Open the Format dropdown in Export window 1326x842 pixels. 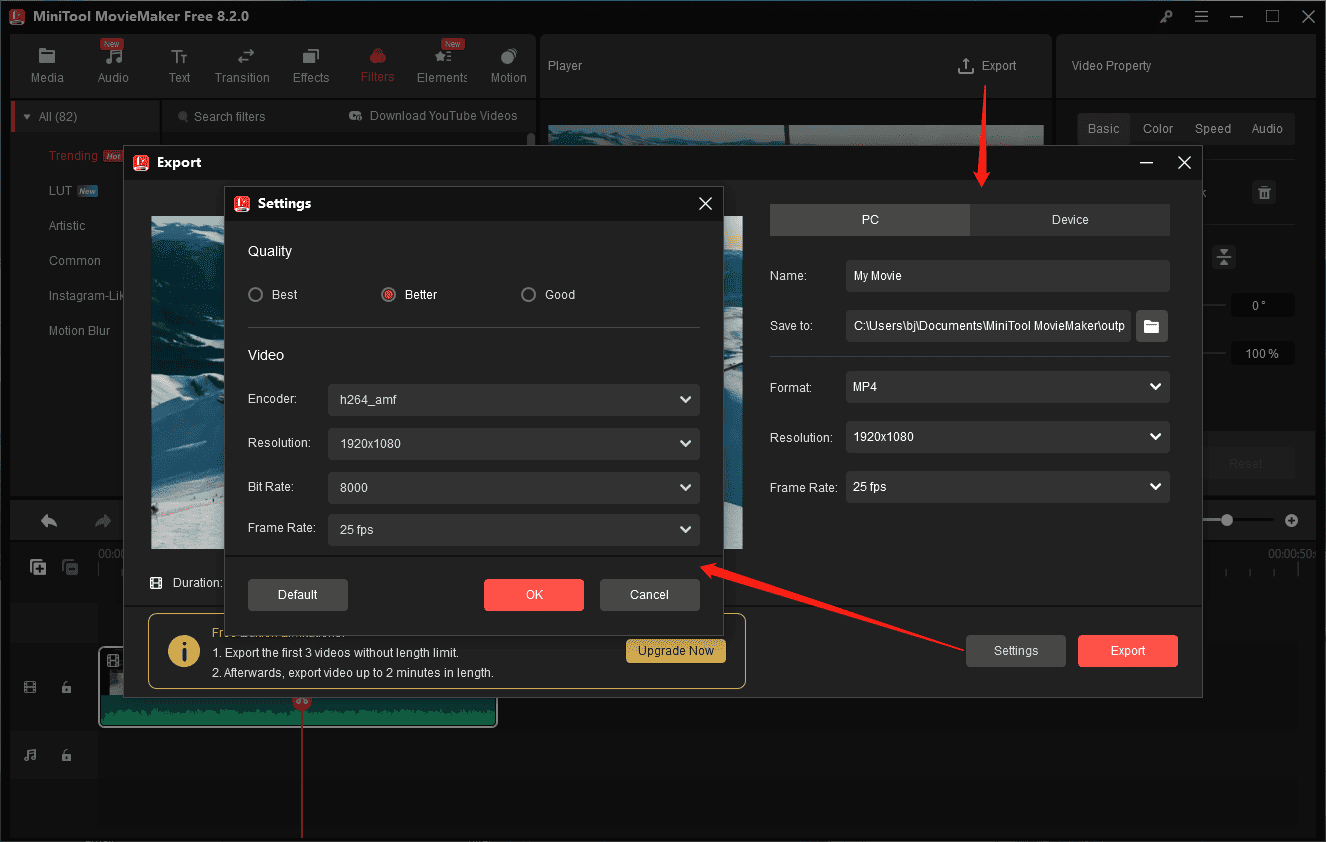coord(1008,387)
